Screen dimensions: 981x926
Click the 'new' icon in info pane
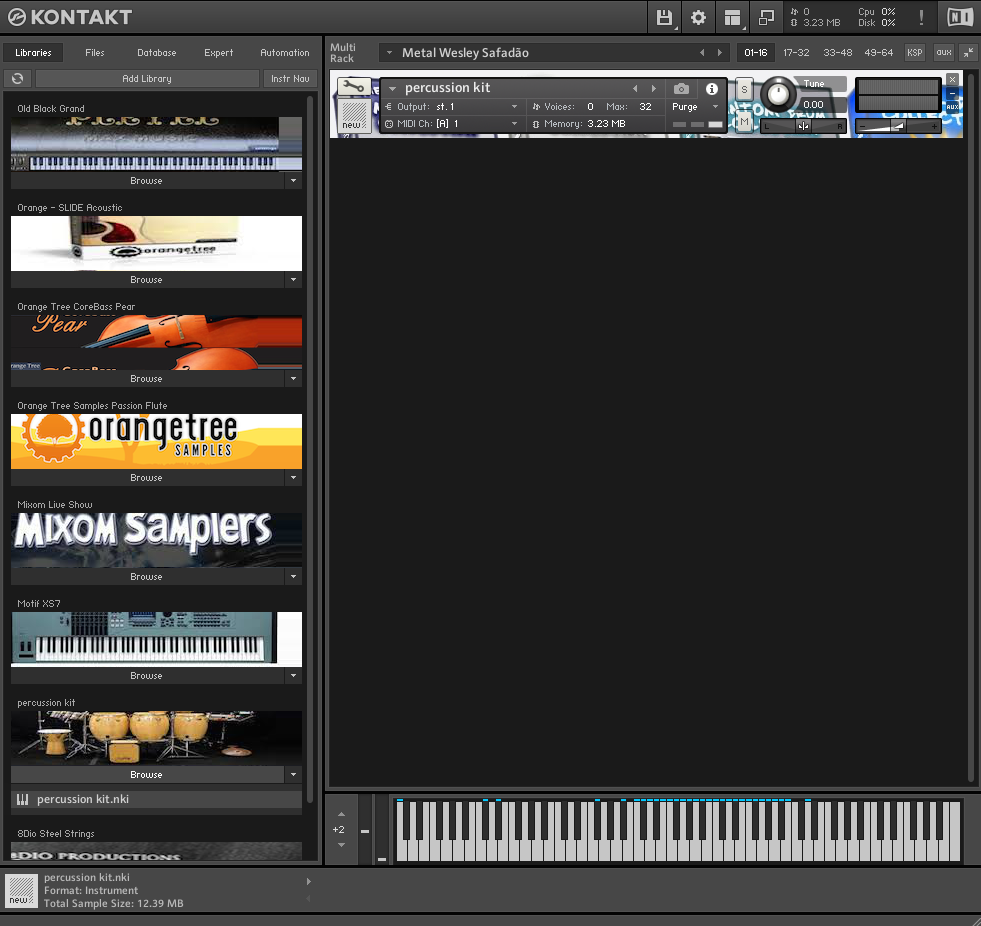21,890
